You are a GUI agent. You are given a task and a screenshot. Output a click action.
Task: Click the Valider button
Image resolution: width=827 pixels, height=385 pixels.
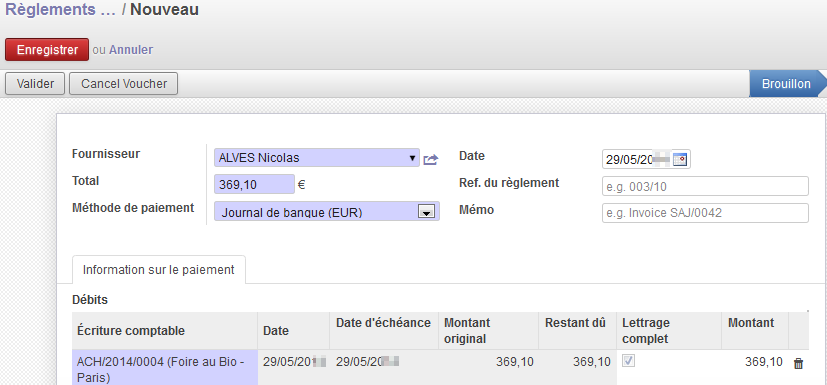tap(35, 84)
